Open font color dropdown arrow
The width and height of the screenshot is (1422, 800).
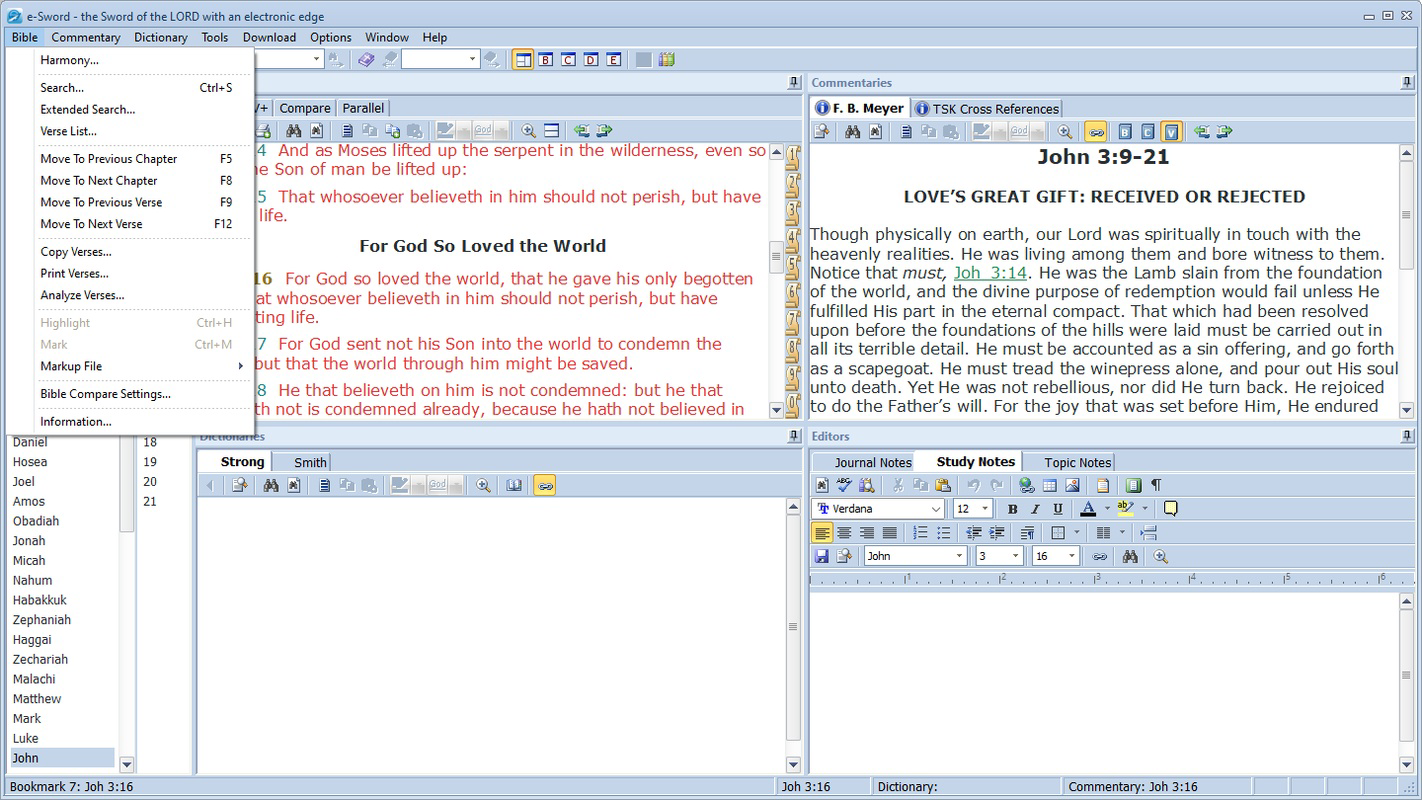[x=1106, y=509]
